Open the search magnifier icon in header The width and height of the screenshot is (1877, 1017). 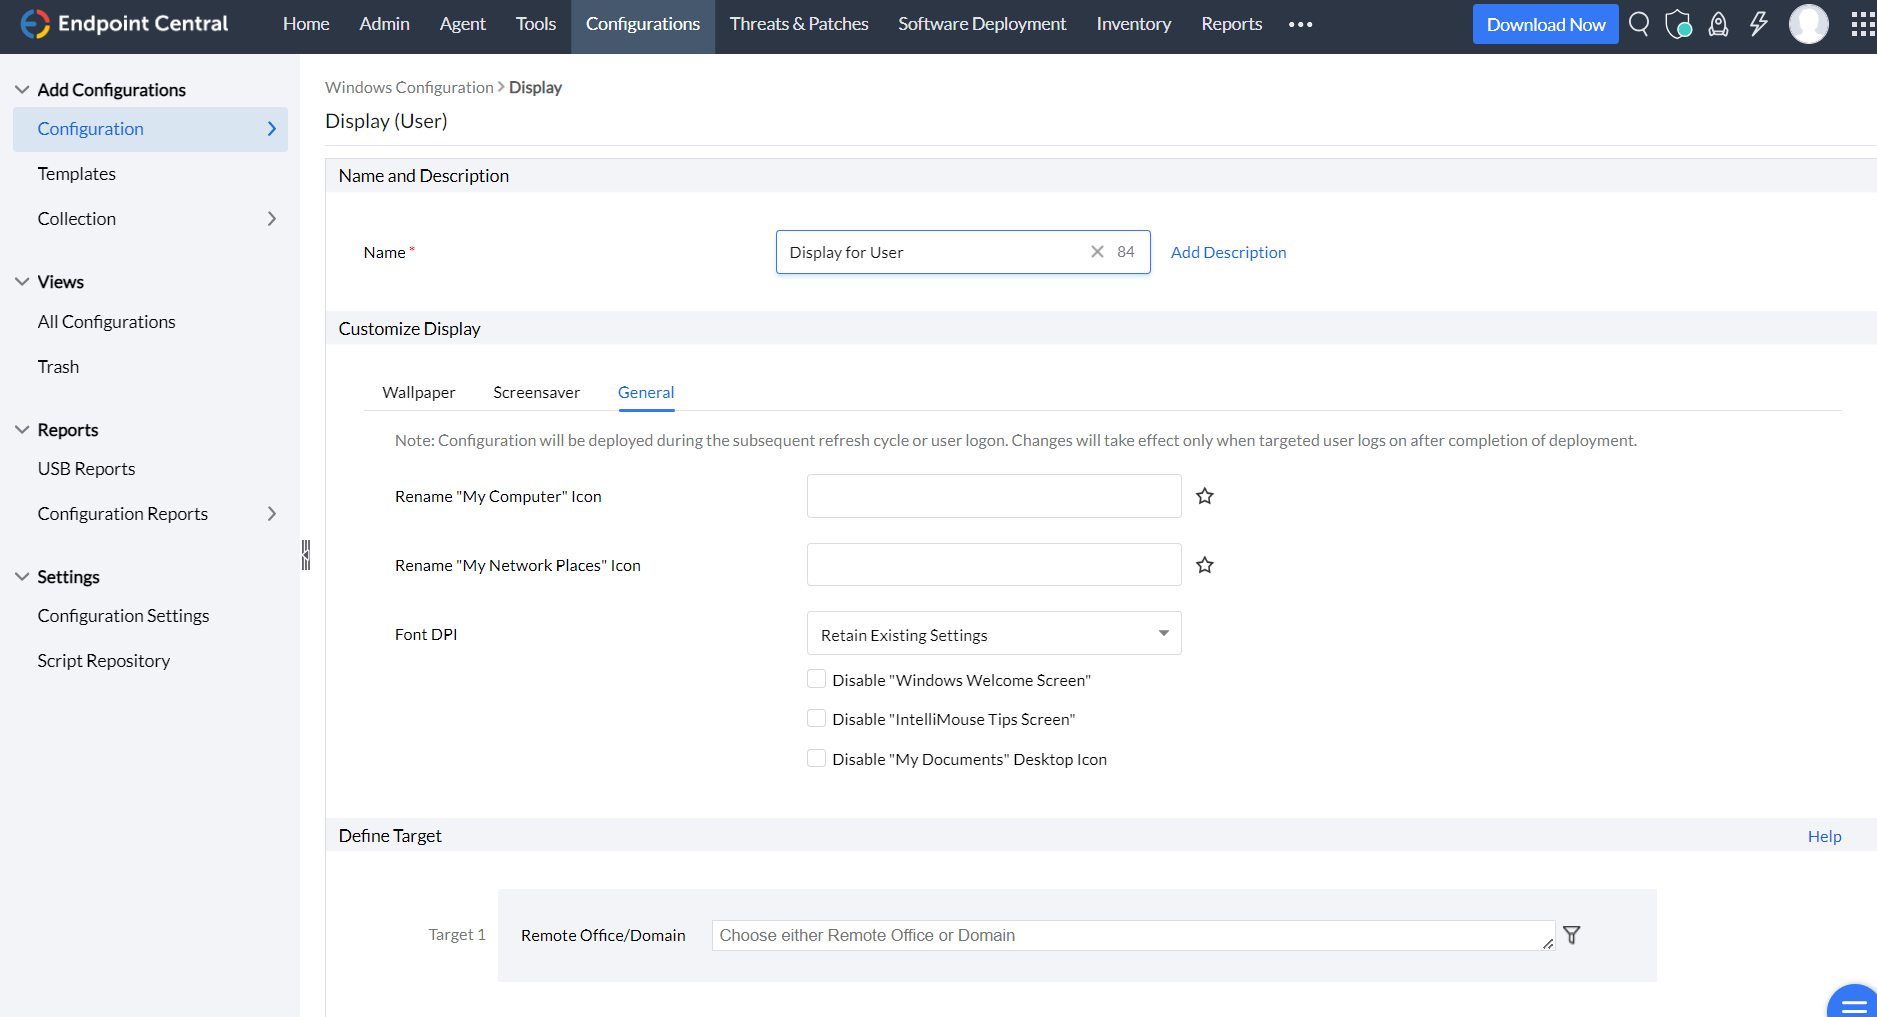tap(1638, 24)
